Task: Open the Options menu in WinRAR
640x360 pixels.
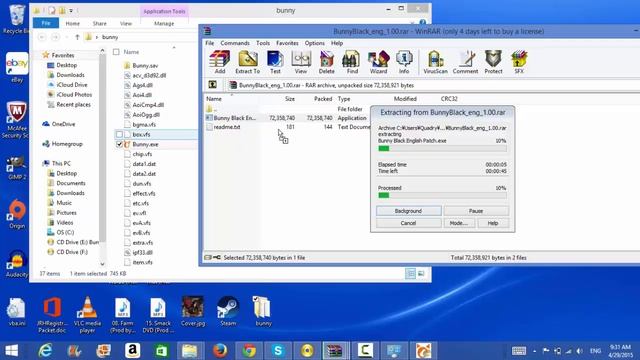Action: pyautogui.click(x=315, y=43)
